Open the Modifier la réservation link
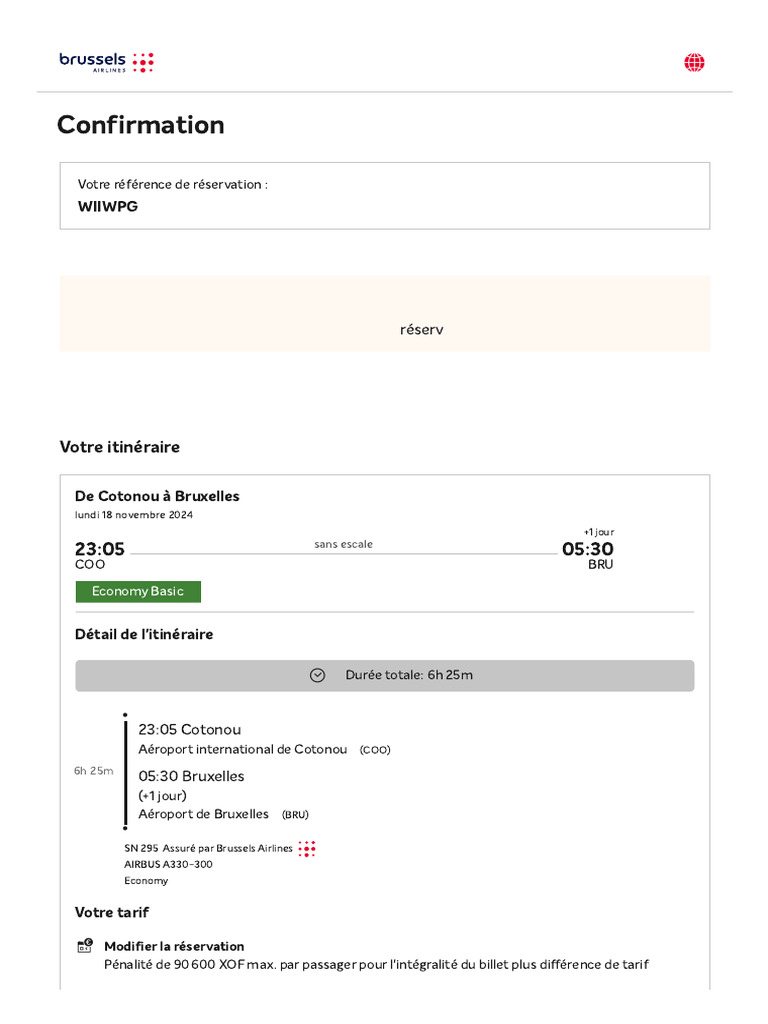The image size is (768, 1024). click(x=174, y=946)
